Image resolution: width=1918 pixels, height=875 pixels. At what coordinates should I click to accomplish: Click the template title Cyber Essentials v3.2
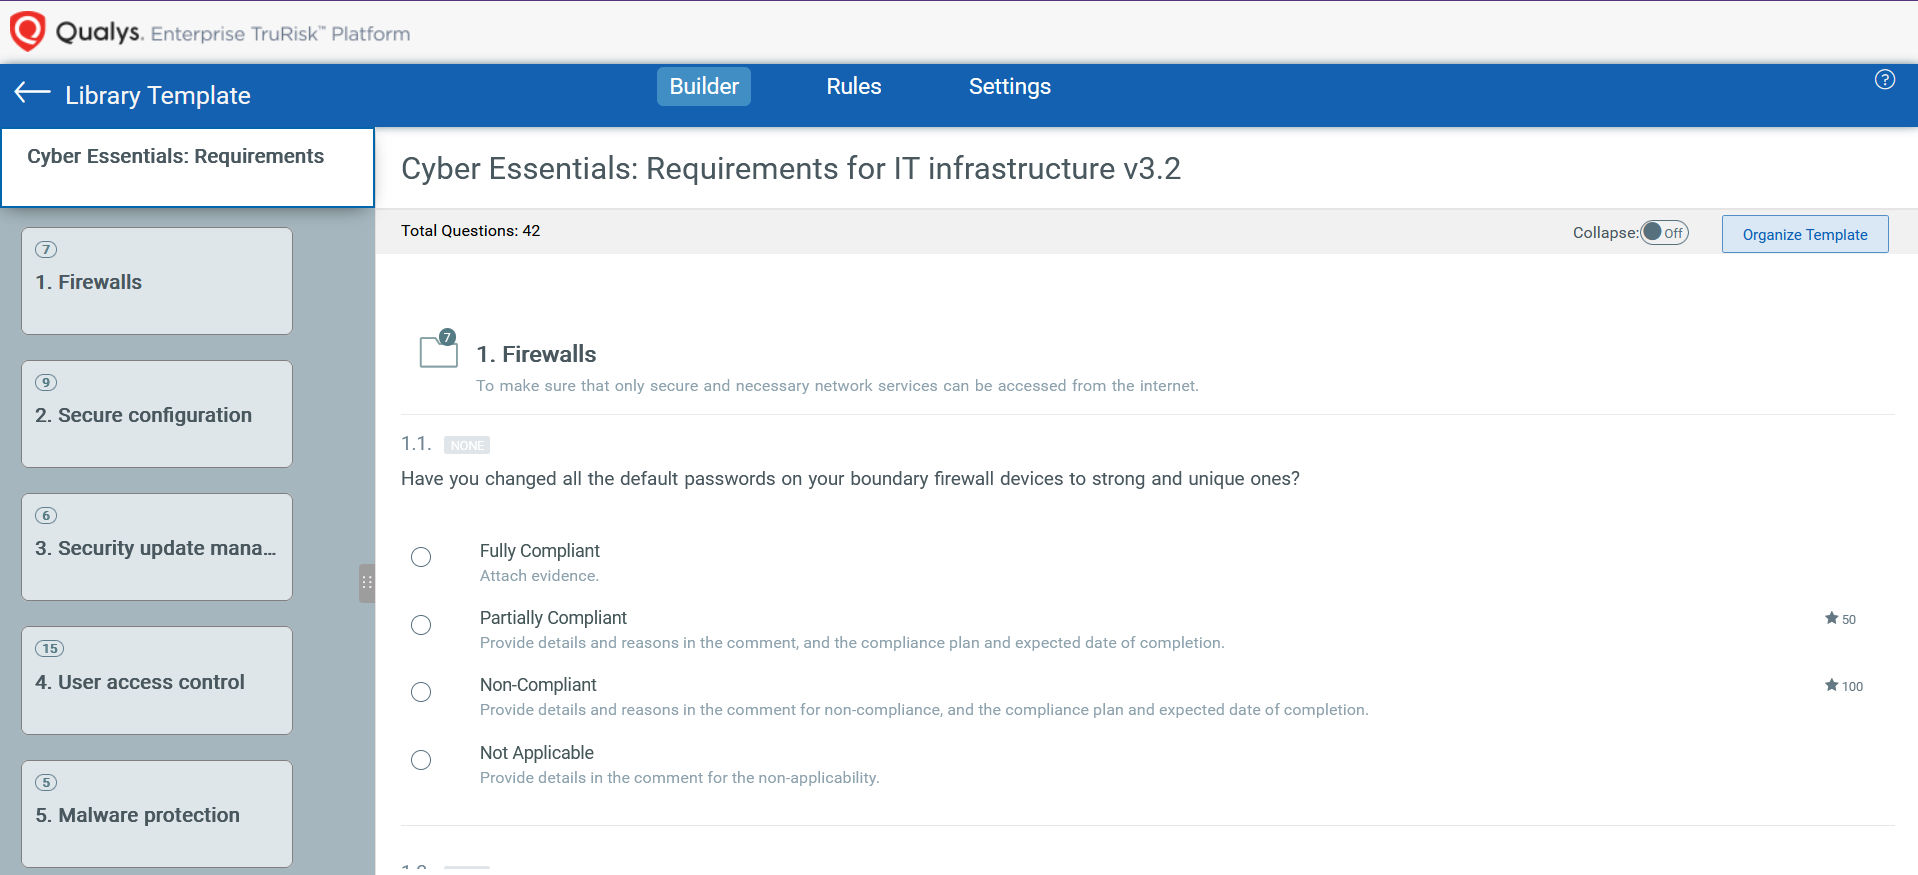pyautogui.click(x=791, y=168)
